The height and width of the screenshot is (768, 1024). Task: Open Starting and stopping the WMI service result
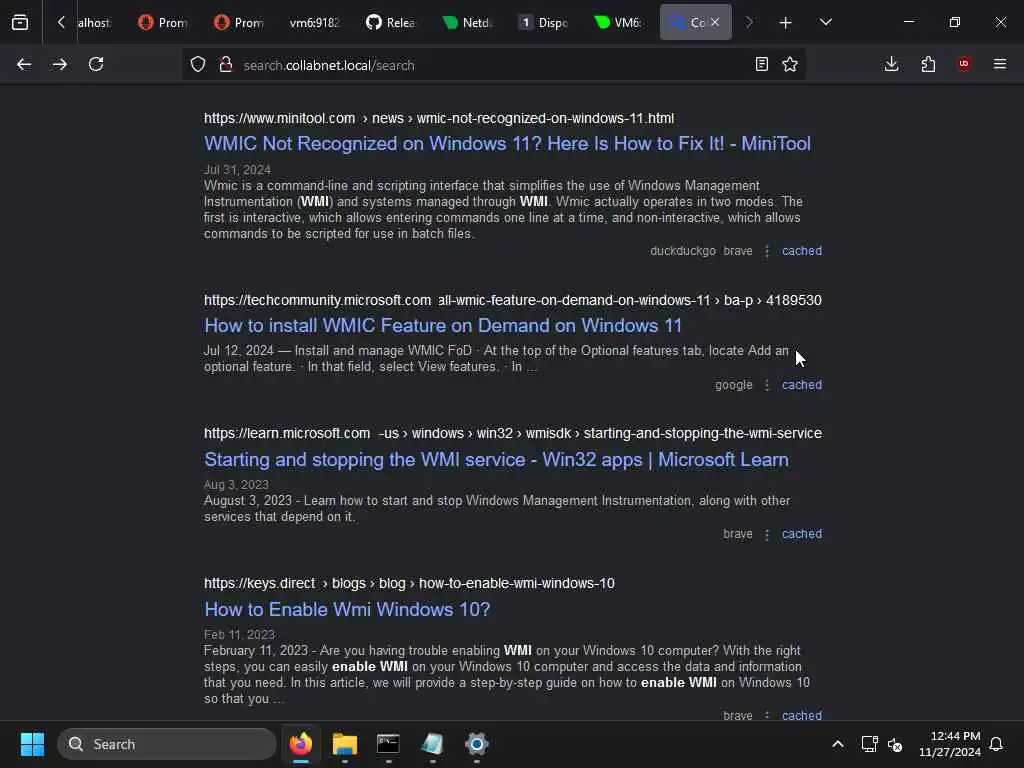[496, 460]
